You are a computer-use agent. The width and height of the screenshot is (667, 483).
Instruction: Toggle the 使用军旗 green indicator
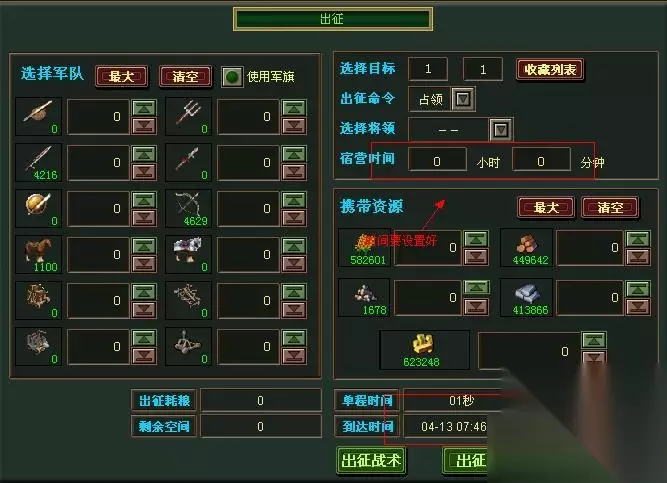pos(232,77)
